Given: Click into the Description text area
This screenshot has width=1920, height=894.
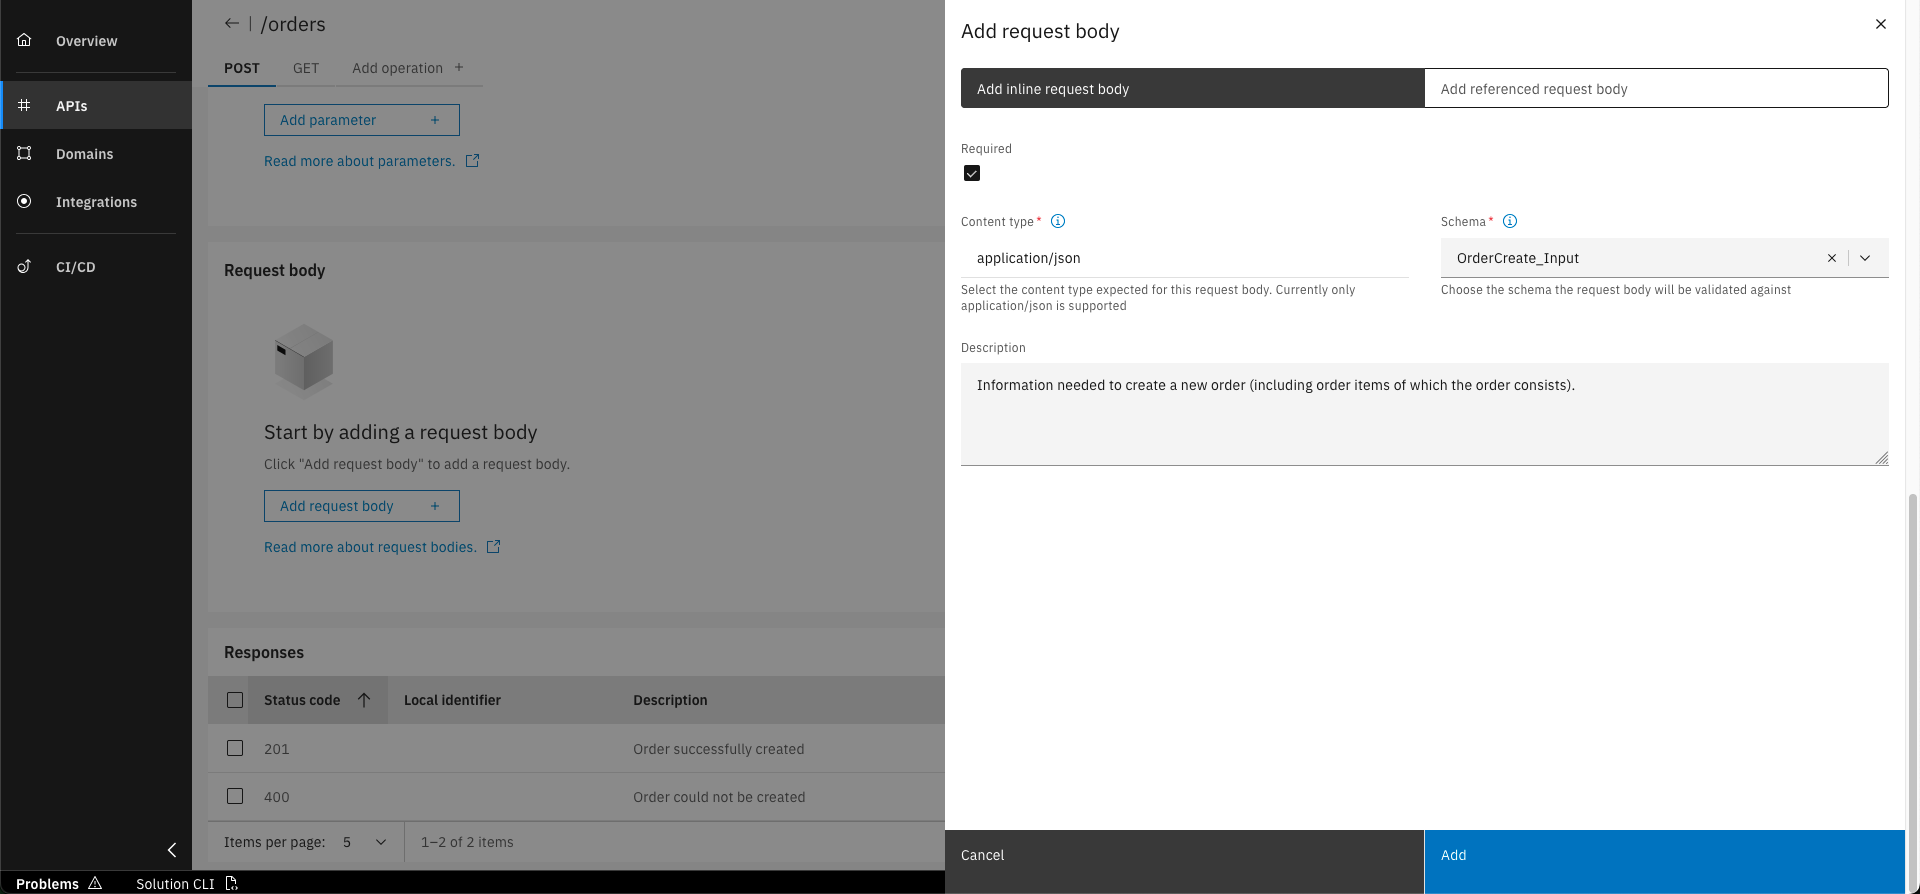Looking at the screenshot, I should (x=1425, y=414).
